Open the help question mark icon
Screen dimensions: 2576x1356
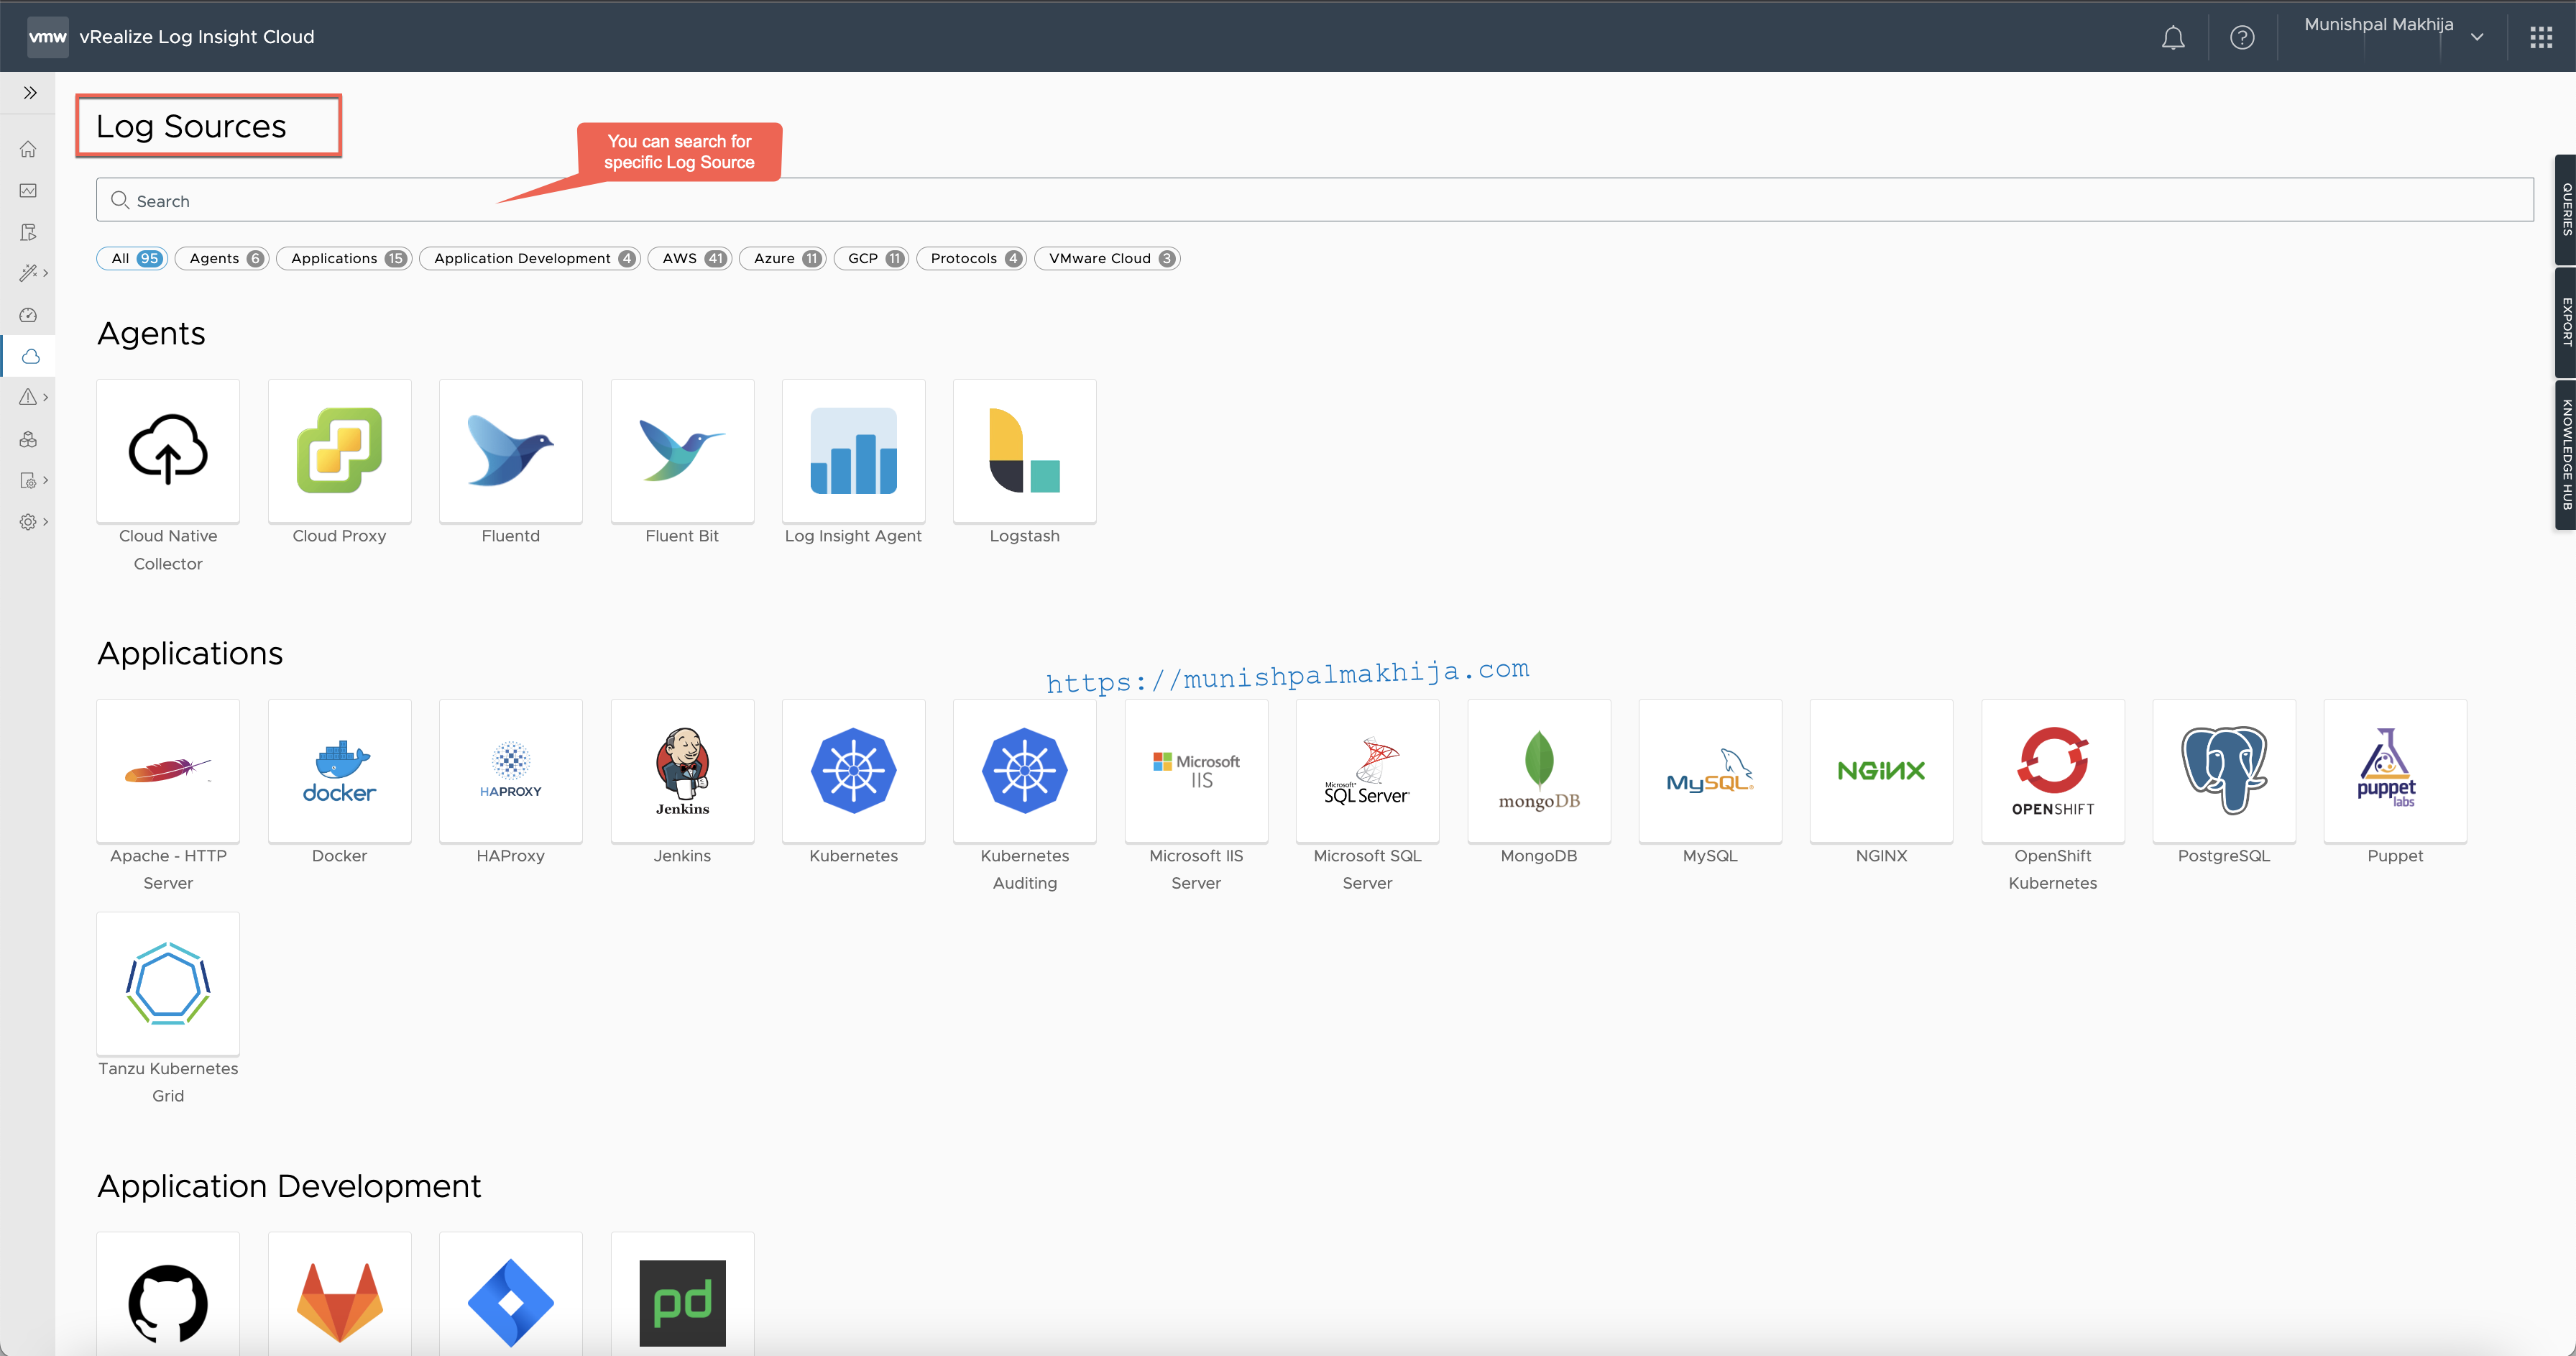tap(2242, 38)
